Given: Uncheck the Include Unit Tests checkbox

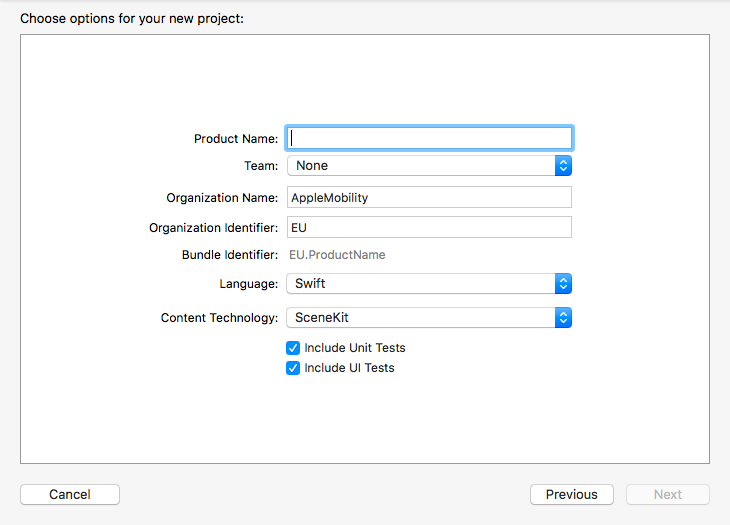Looking at the screenshot, I should pyautogui.click(x=293, y=348).
